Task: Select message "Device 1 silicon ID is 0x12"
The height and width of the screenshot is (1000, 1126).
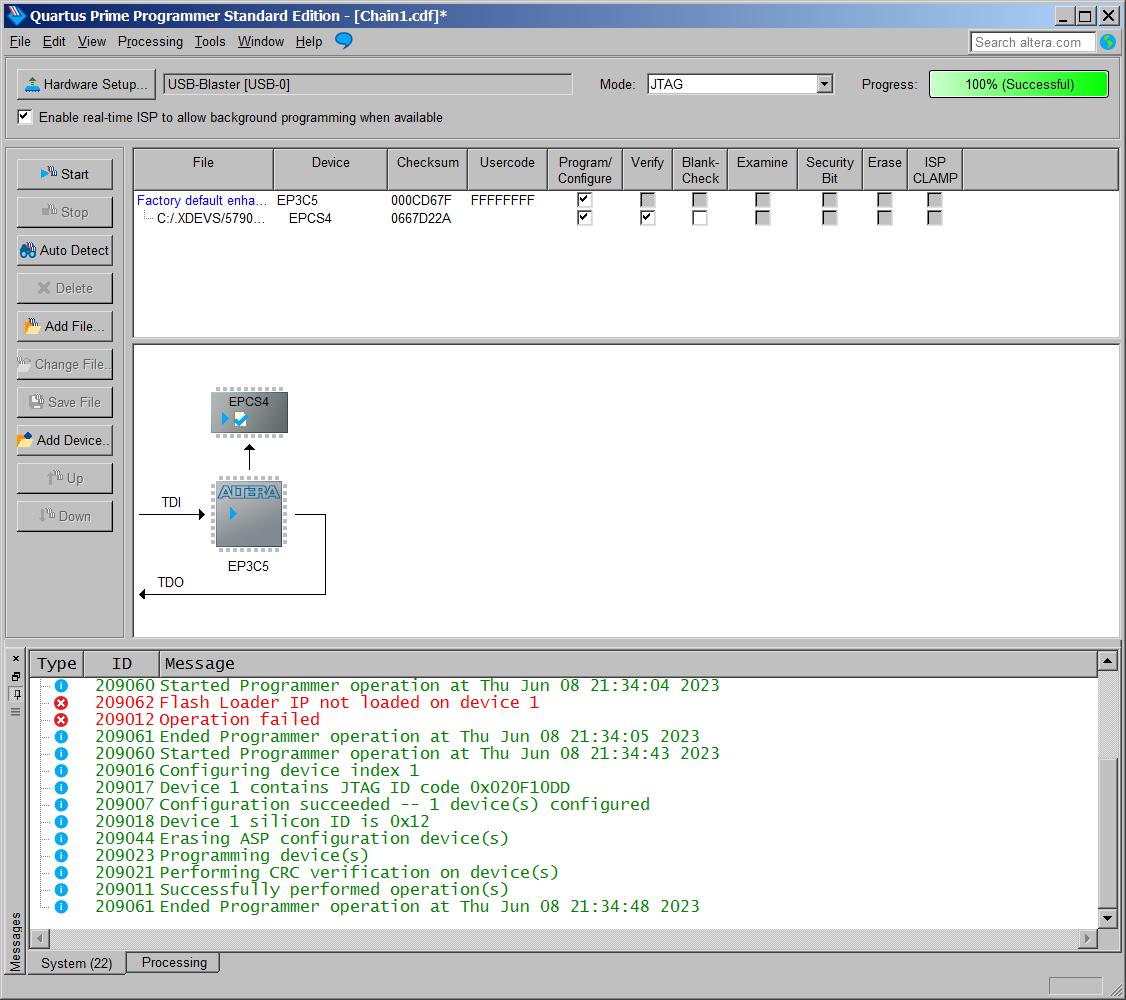Action: [x=294, y=822]
